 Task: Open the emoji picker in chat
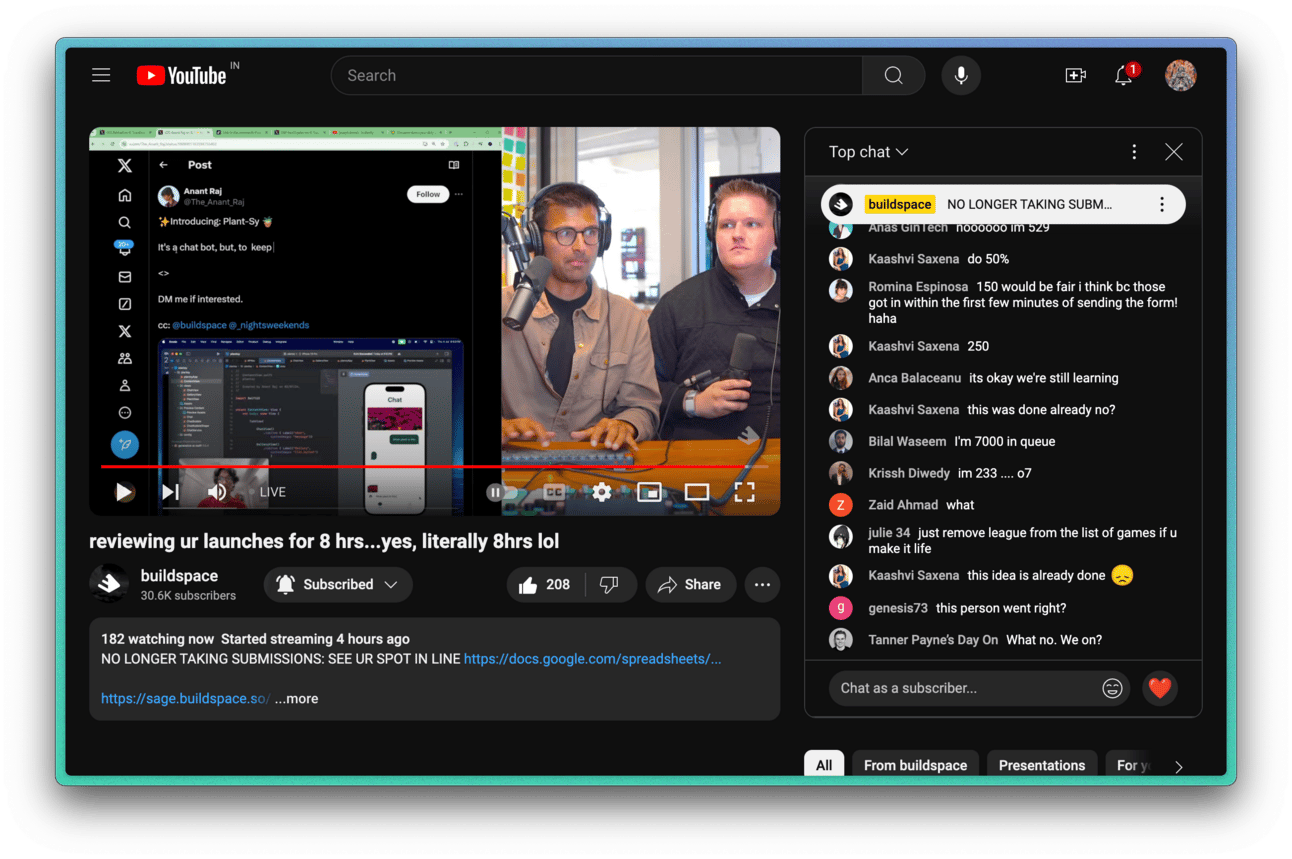1112,688
